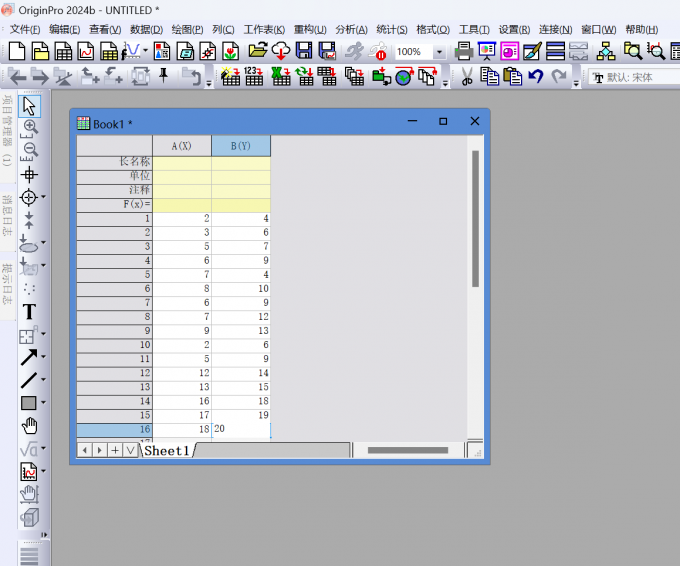Open the slide show presentation icon
Screen dimensions: 680x566
pyautogui.click(x=487, y=51)
